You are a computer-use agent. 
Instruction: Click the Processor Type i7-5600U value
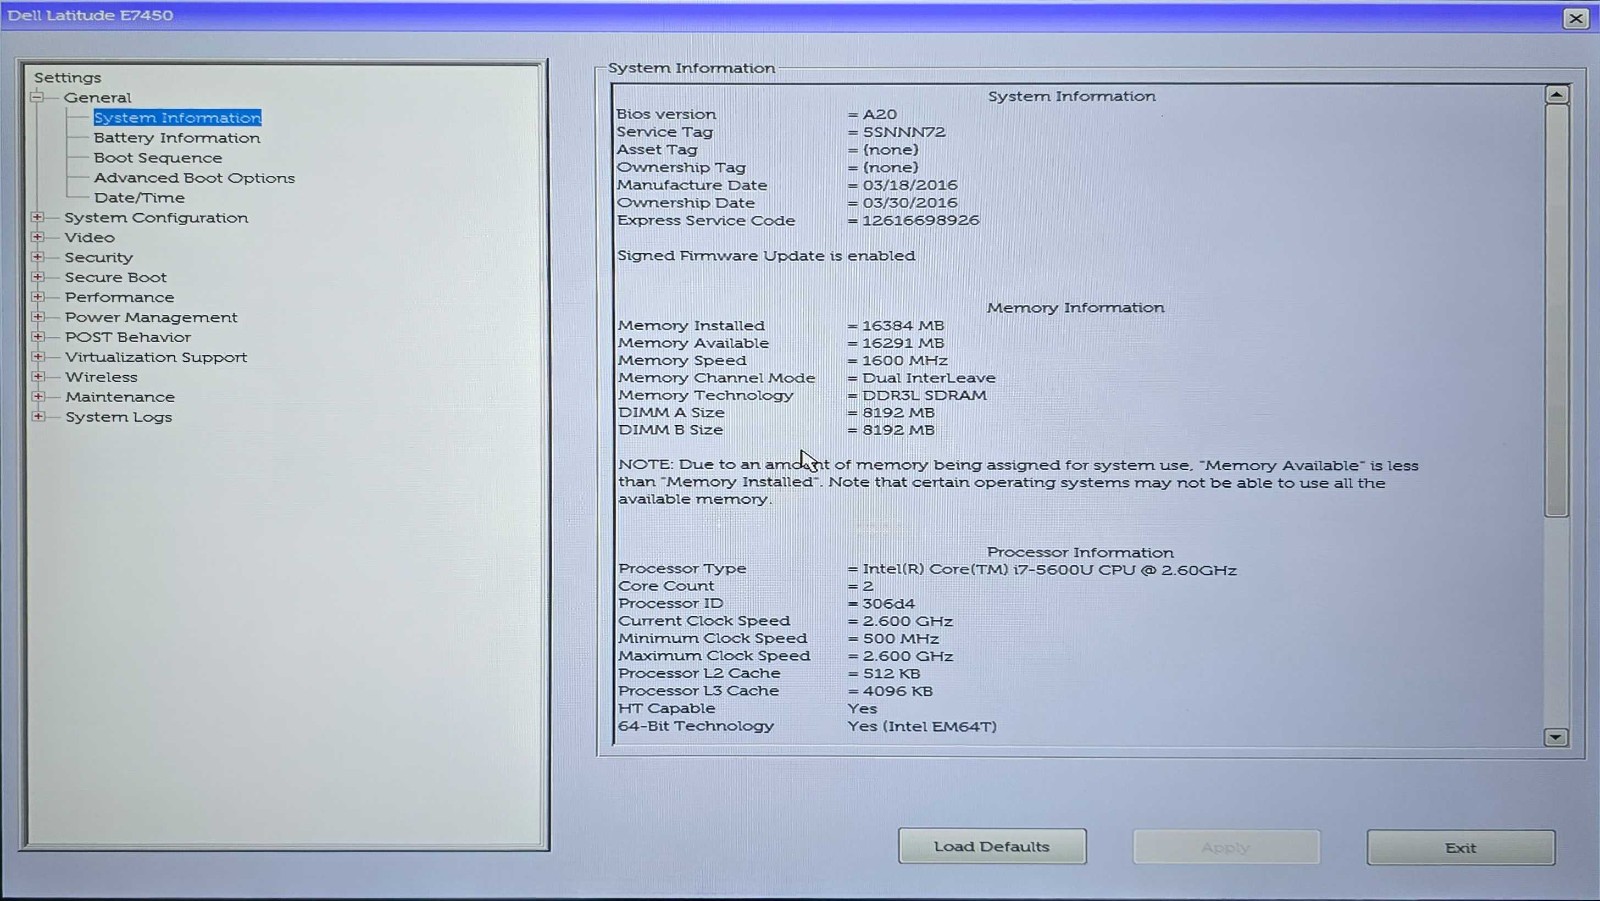coord(1050,570)
